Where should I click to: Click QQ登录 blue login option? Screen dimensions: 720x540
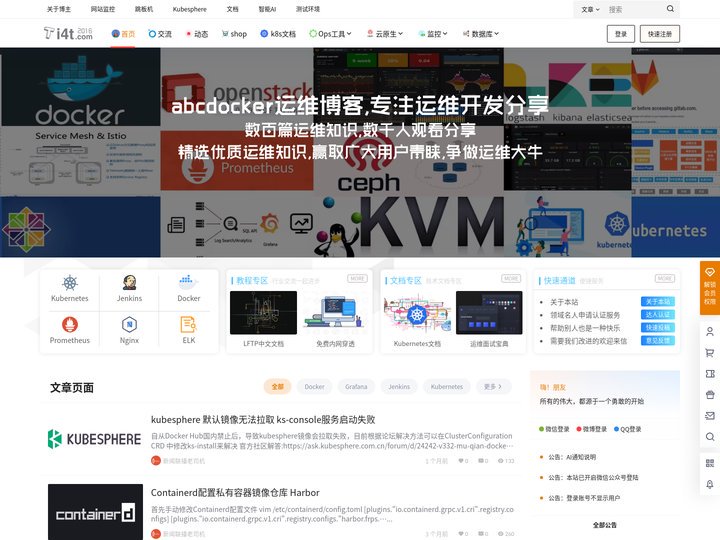point(628,429)
